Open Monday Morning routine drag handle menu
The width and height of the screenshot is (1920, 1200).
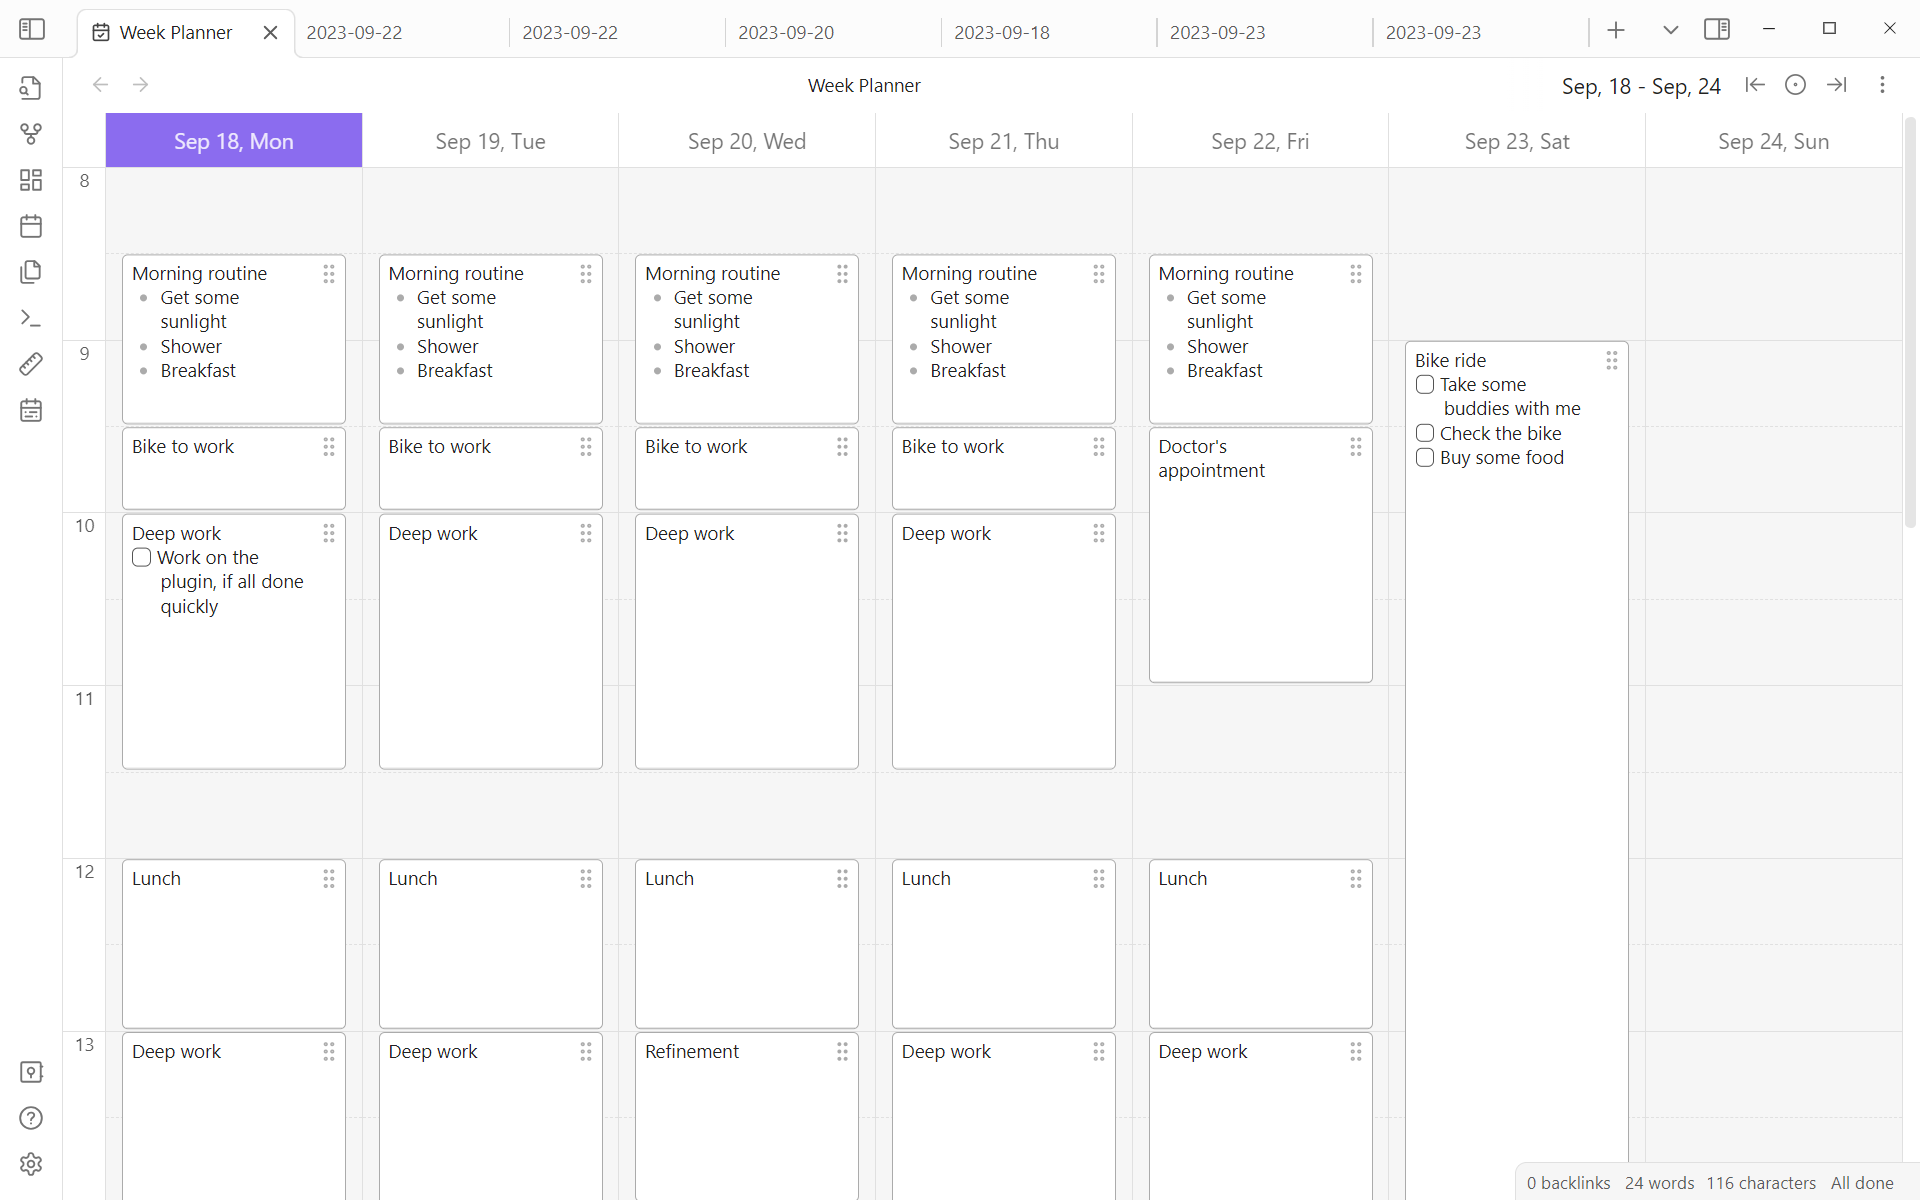tap(329, 274)
